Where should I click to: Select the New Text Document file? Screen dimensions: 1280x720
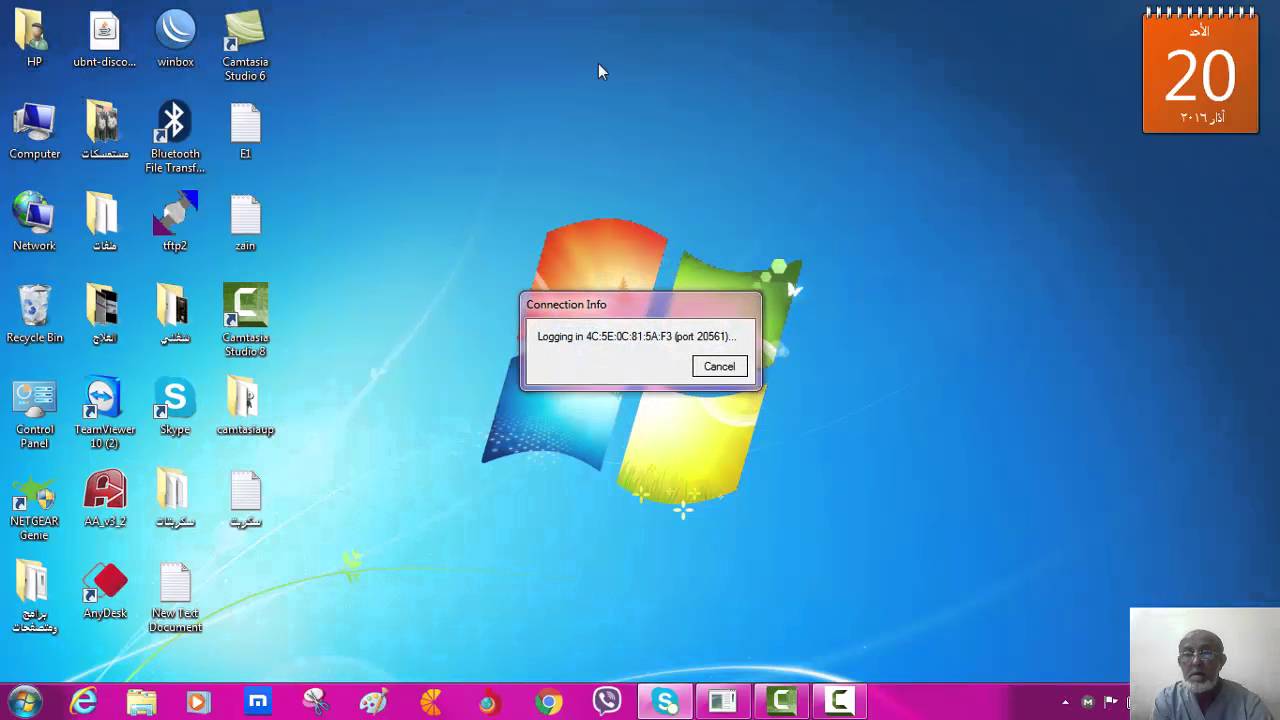[175, 597]
